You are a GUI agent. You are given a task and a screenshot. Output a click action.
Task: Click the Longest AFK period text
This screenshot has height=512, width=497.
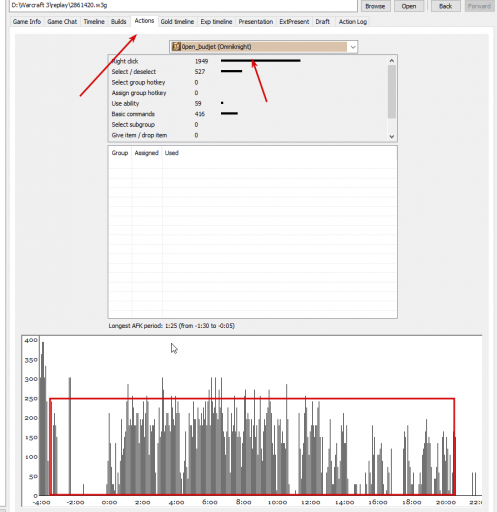coord(171,326)
